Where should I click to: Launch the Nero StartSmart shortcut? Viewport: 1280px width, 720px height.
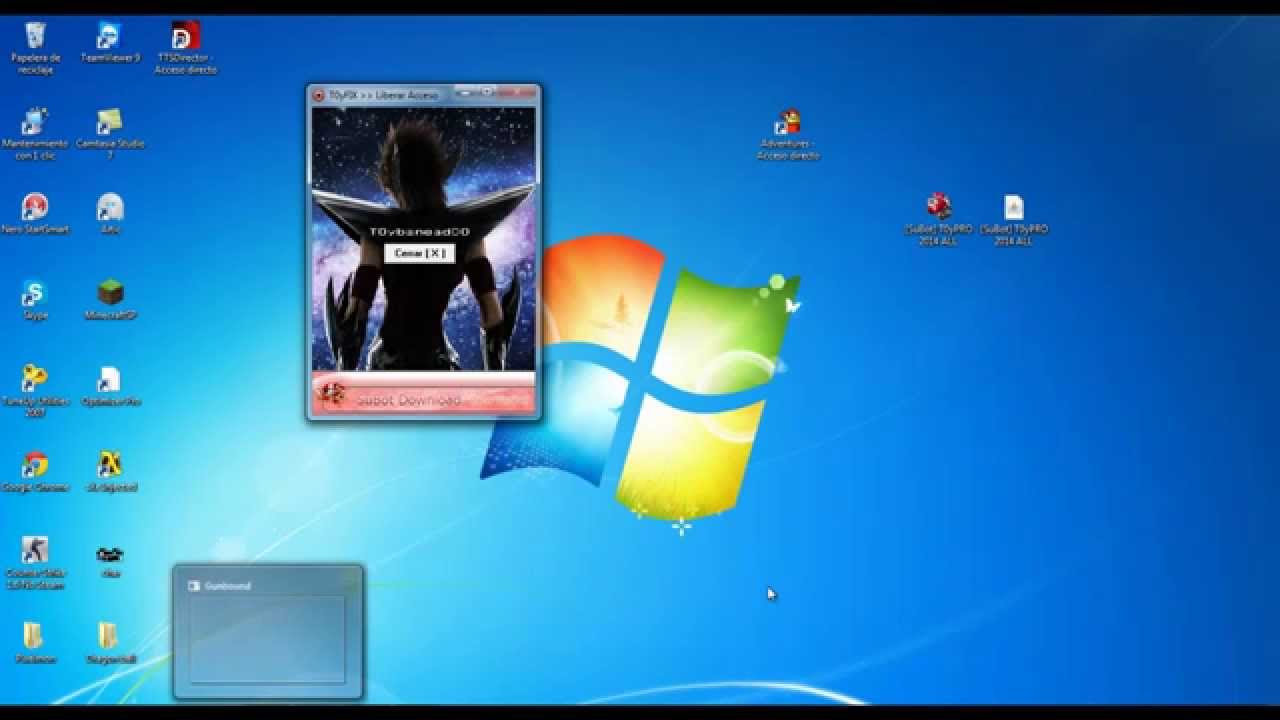pos(35,208)
